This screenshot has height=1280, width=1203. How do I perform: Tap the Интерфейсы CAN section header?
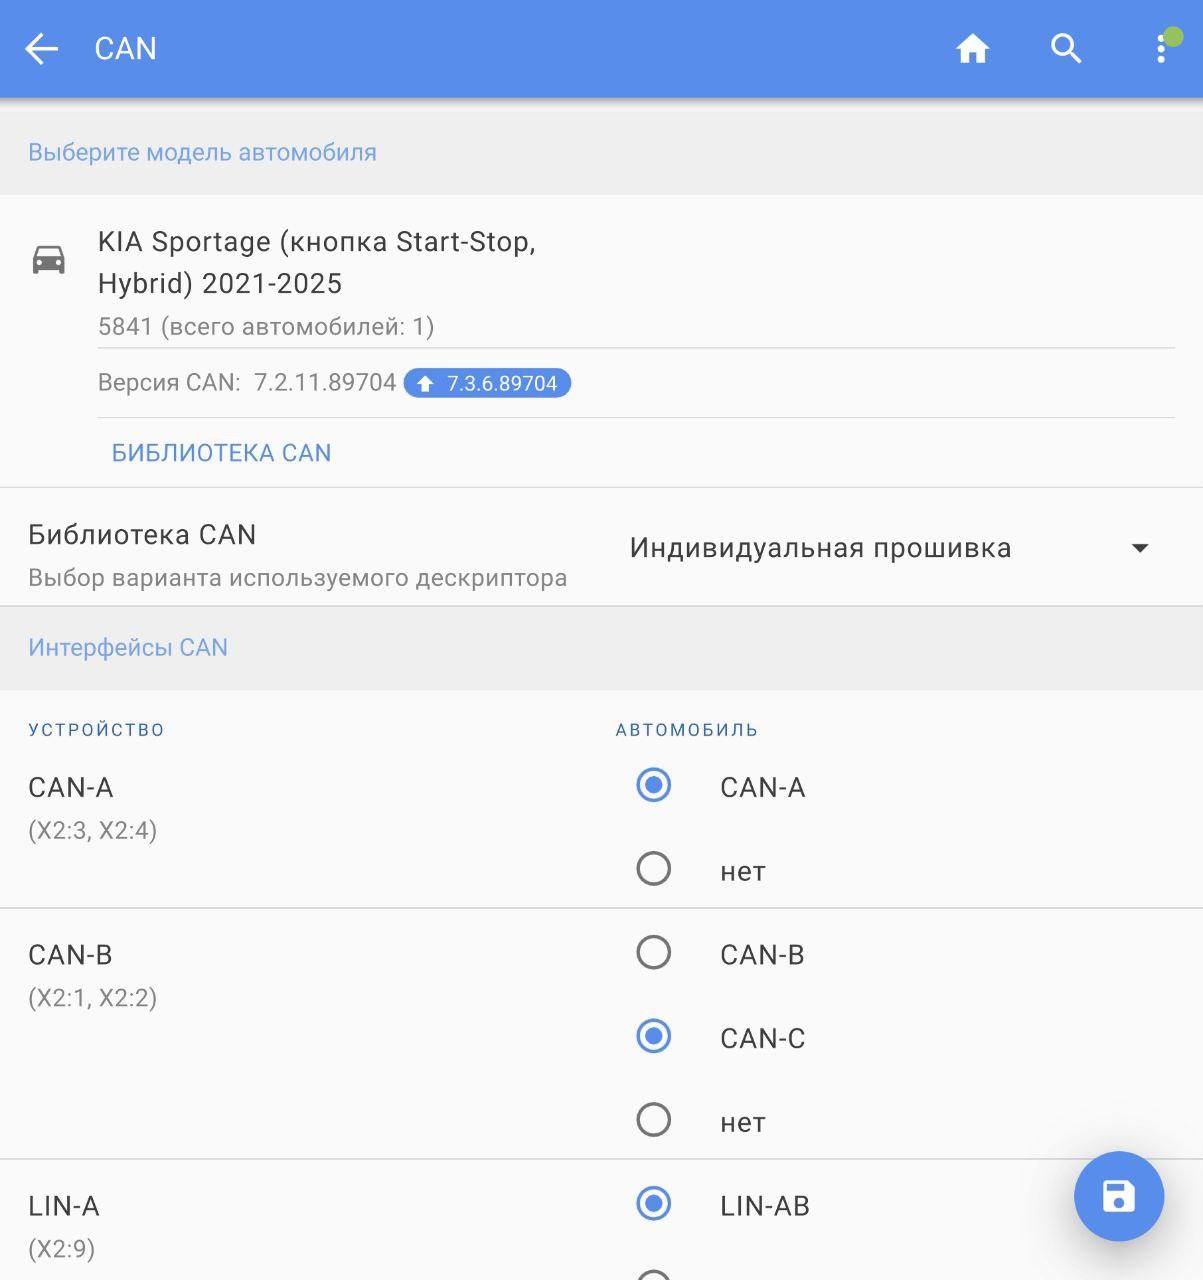point(128,648)
